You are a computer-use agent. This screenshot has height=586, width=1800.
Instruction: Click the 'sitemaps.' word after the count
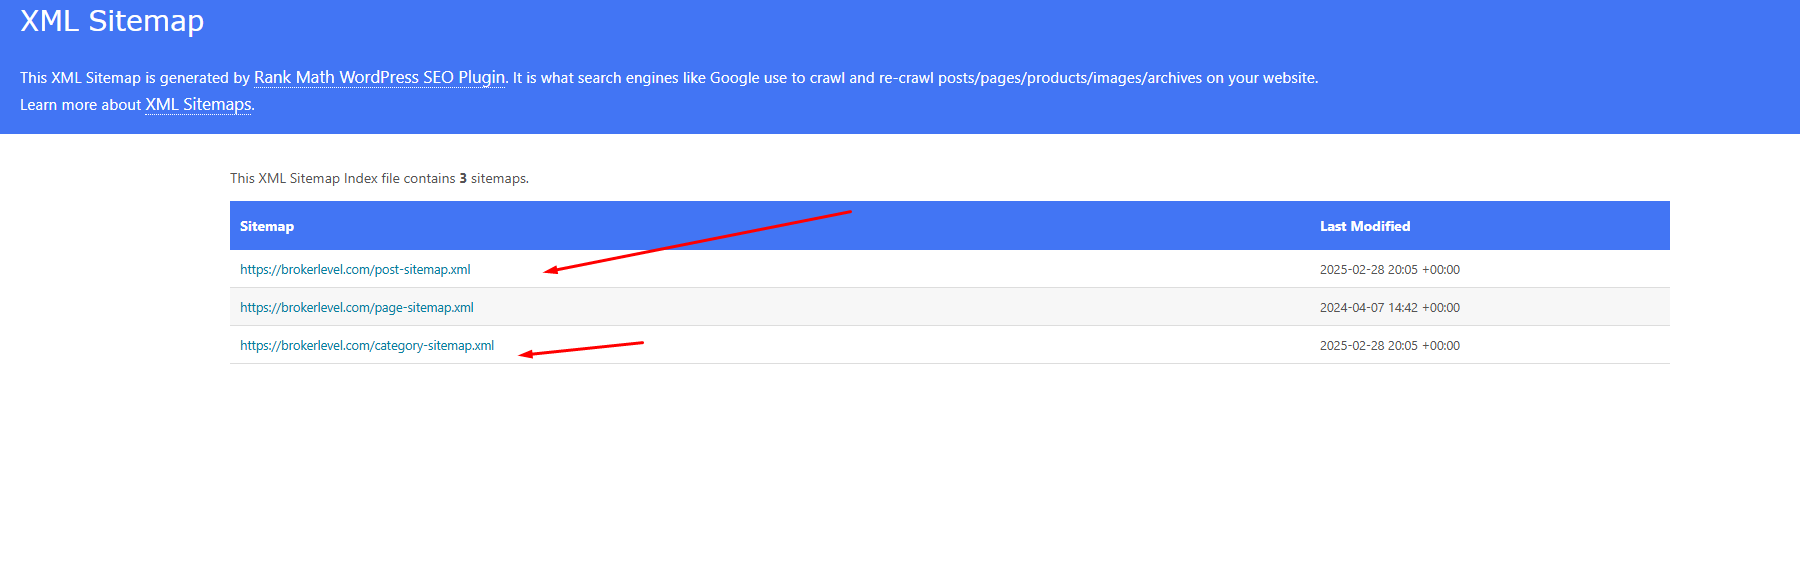point(500,179)
